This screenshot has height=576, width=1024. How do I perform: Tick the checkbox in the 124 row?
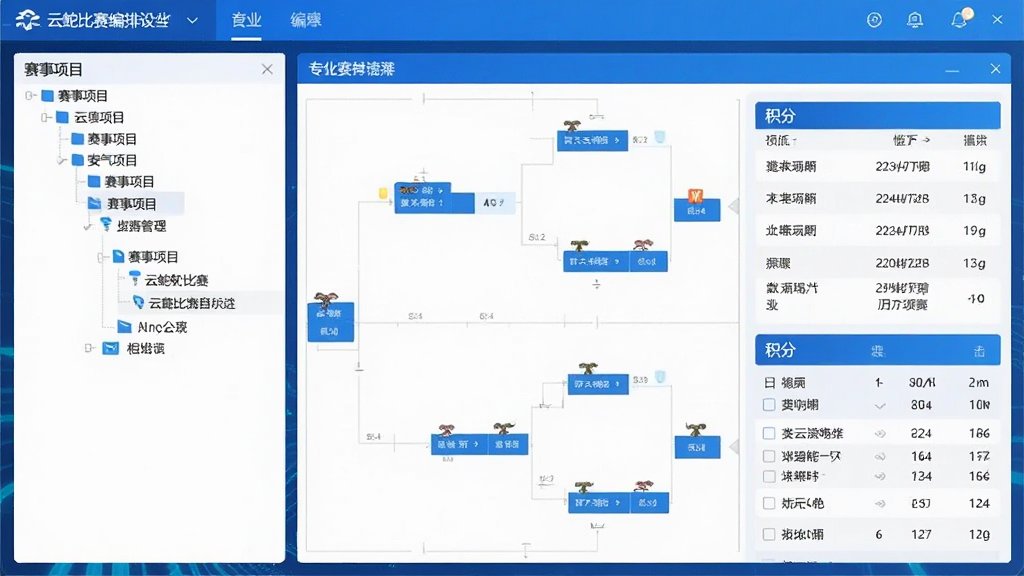pyautogui.click(x=769, y=504)
